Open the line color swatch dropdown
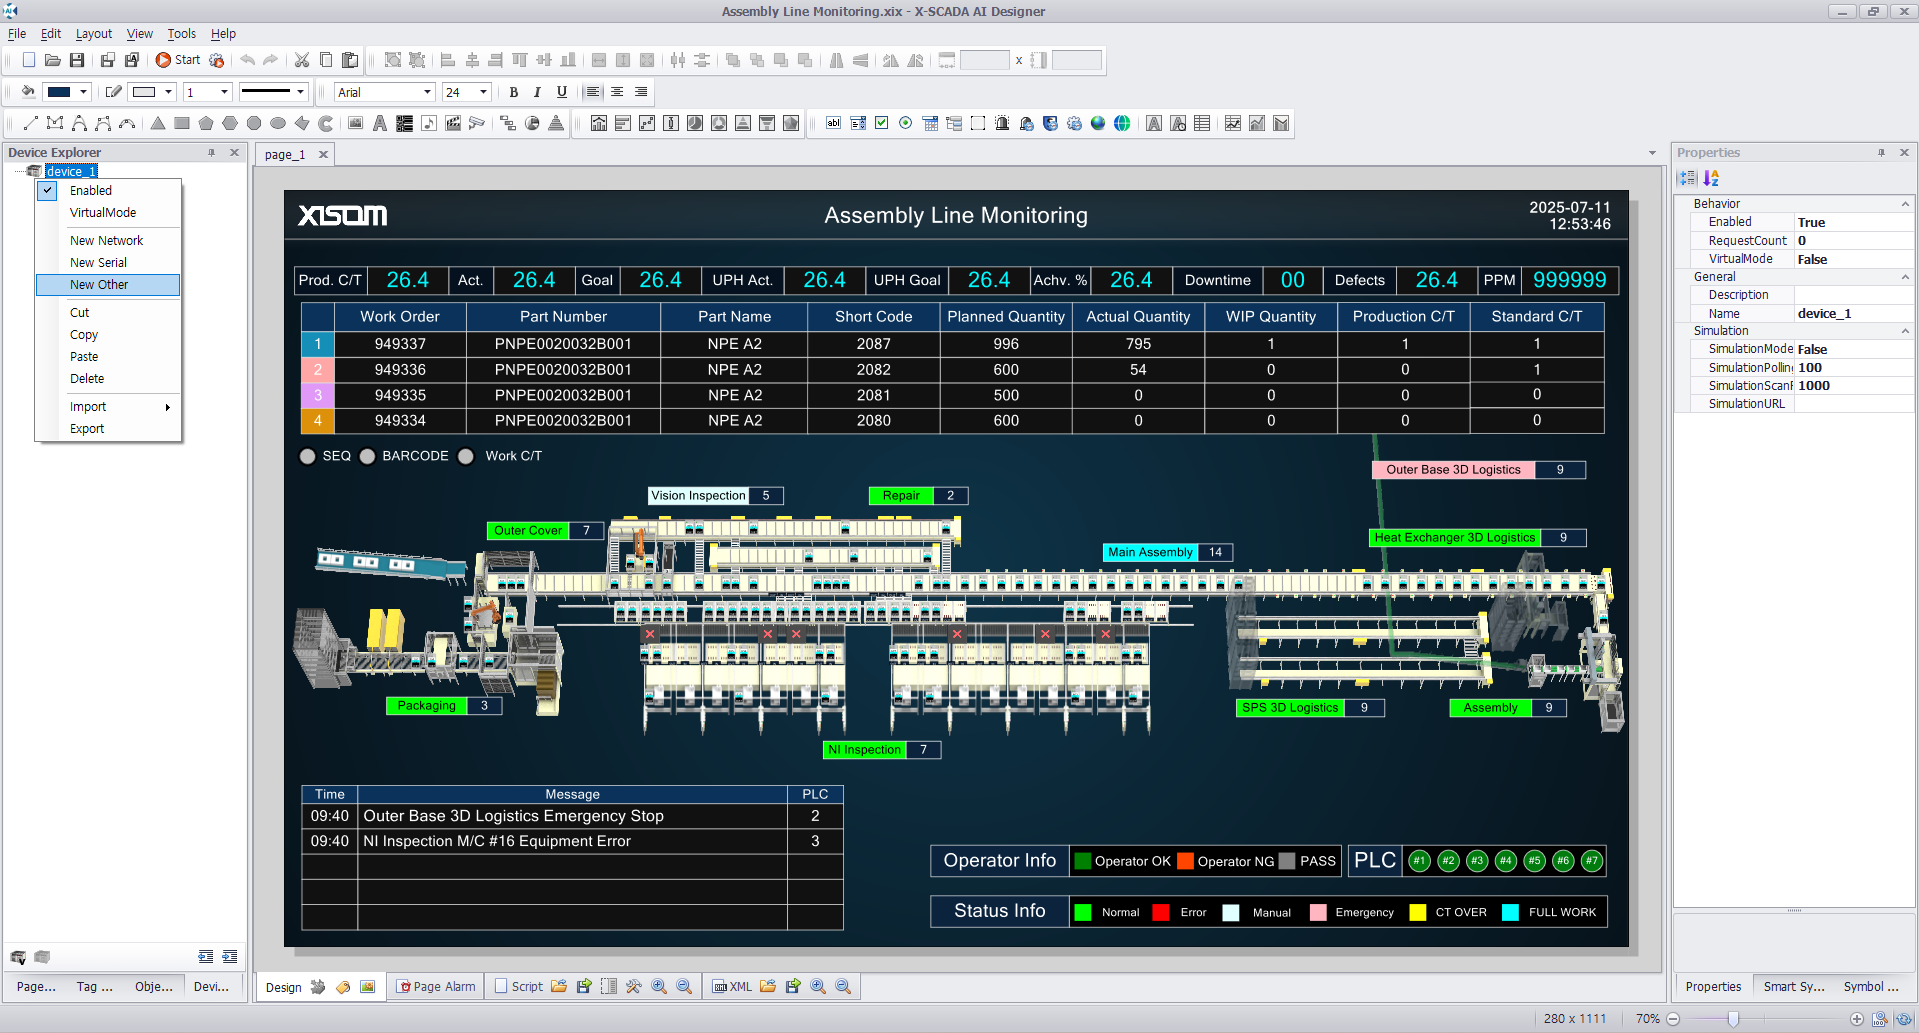The width and height of the screenshot is (1919, 1033). (x=168, y=92)
